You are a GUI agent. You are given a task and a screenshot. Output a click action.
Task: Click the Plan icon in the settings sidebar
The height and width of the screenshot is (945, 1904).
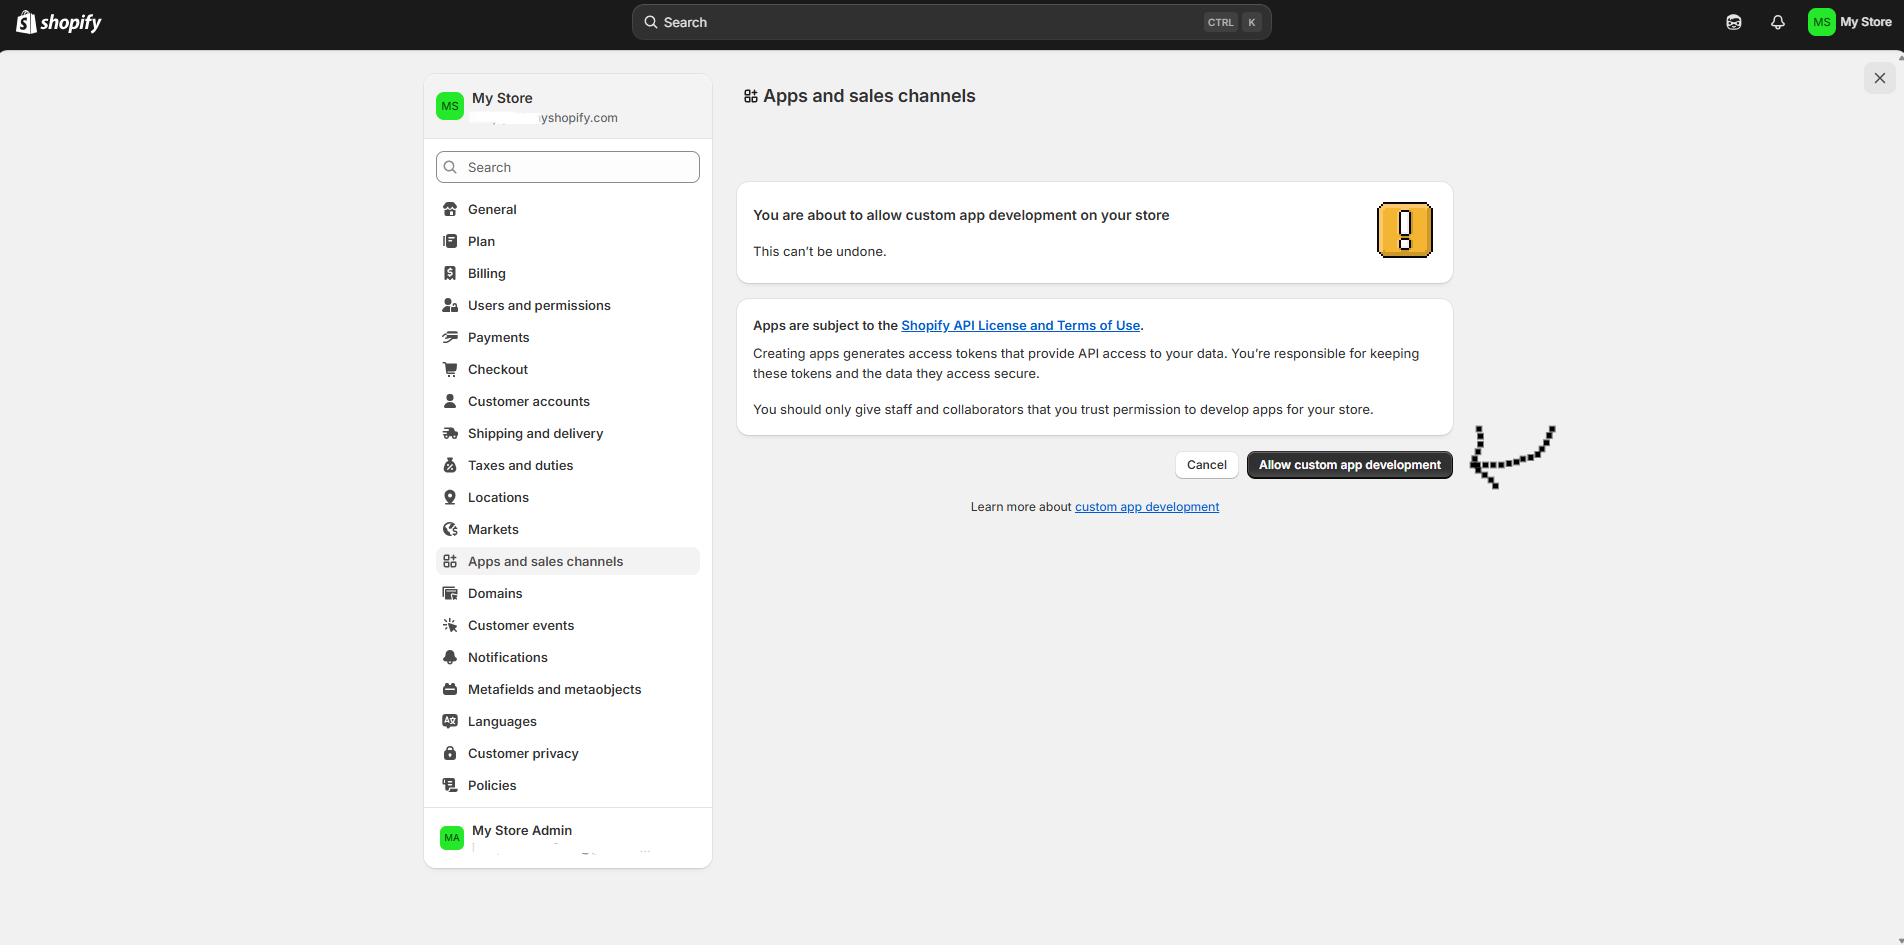pos(450,241)
